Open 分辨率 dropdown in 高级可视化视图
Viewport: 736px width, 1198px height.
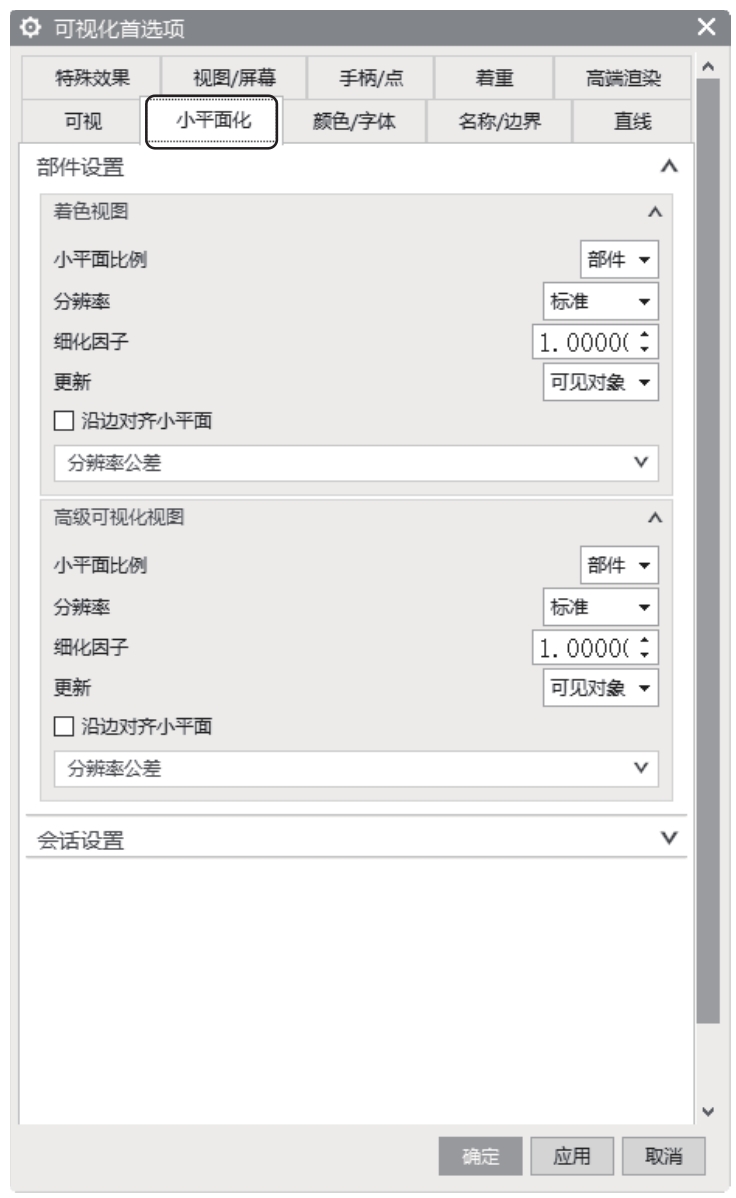pyautogui.click(x=601, y=607)
